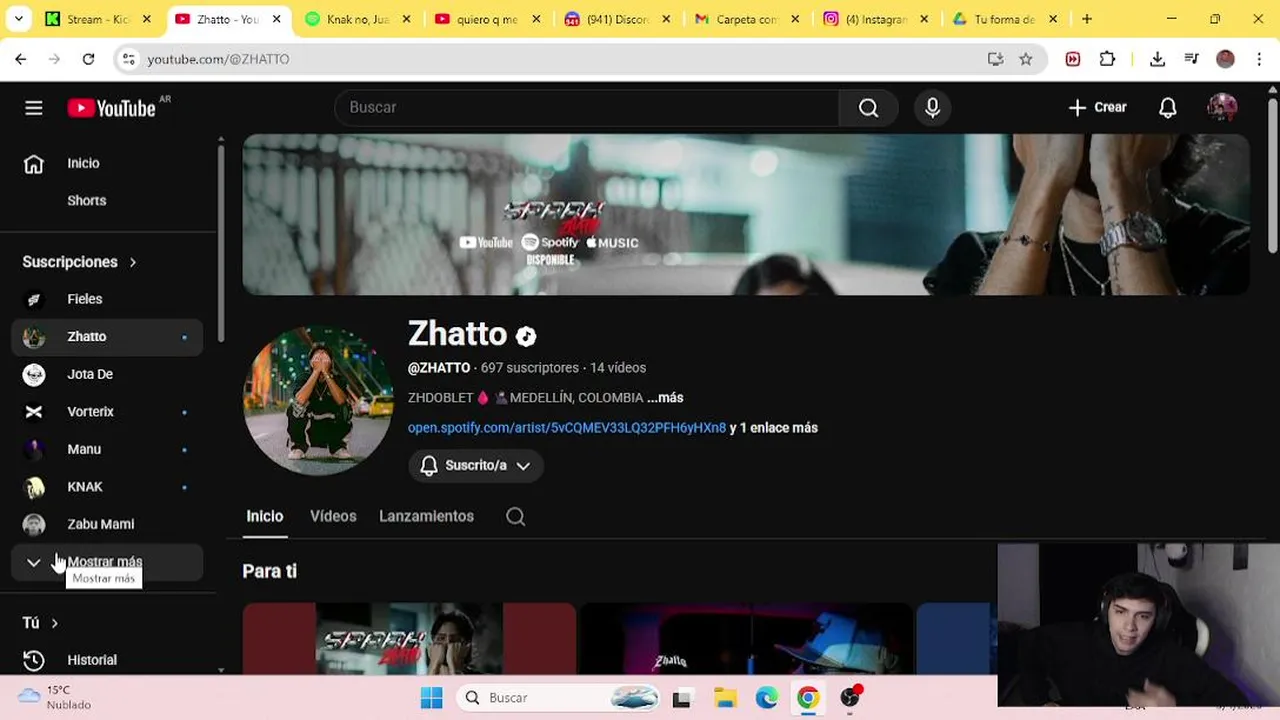Open the media control icon in the toolbar

point(1191,59)
